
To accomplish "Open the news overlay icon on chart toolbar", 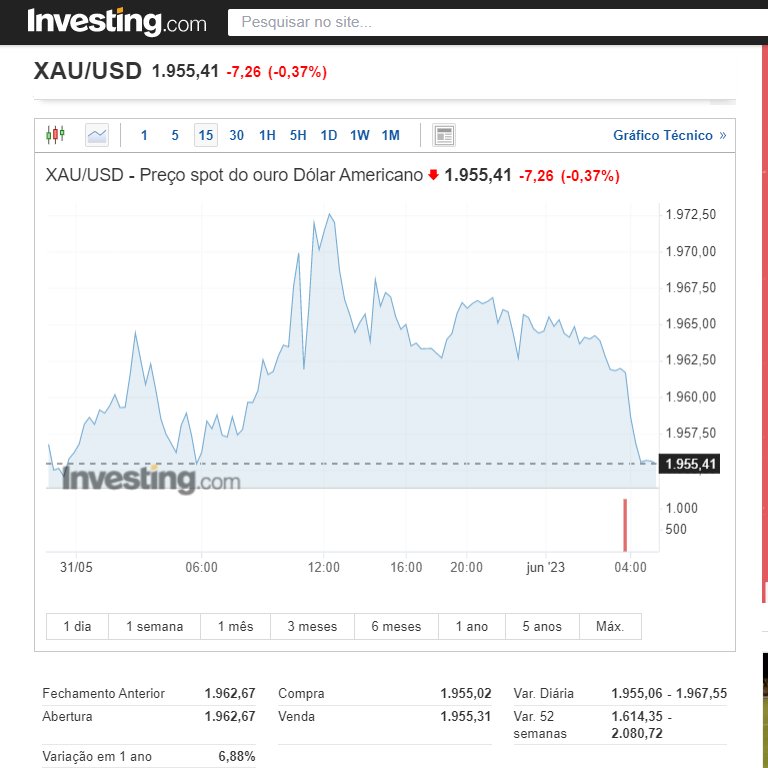I will pos(444,135).
